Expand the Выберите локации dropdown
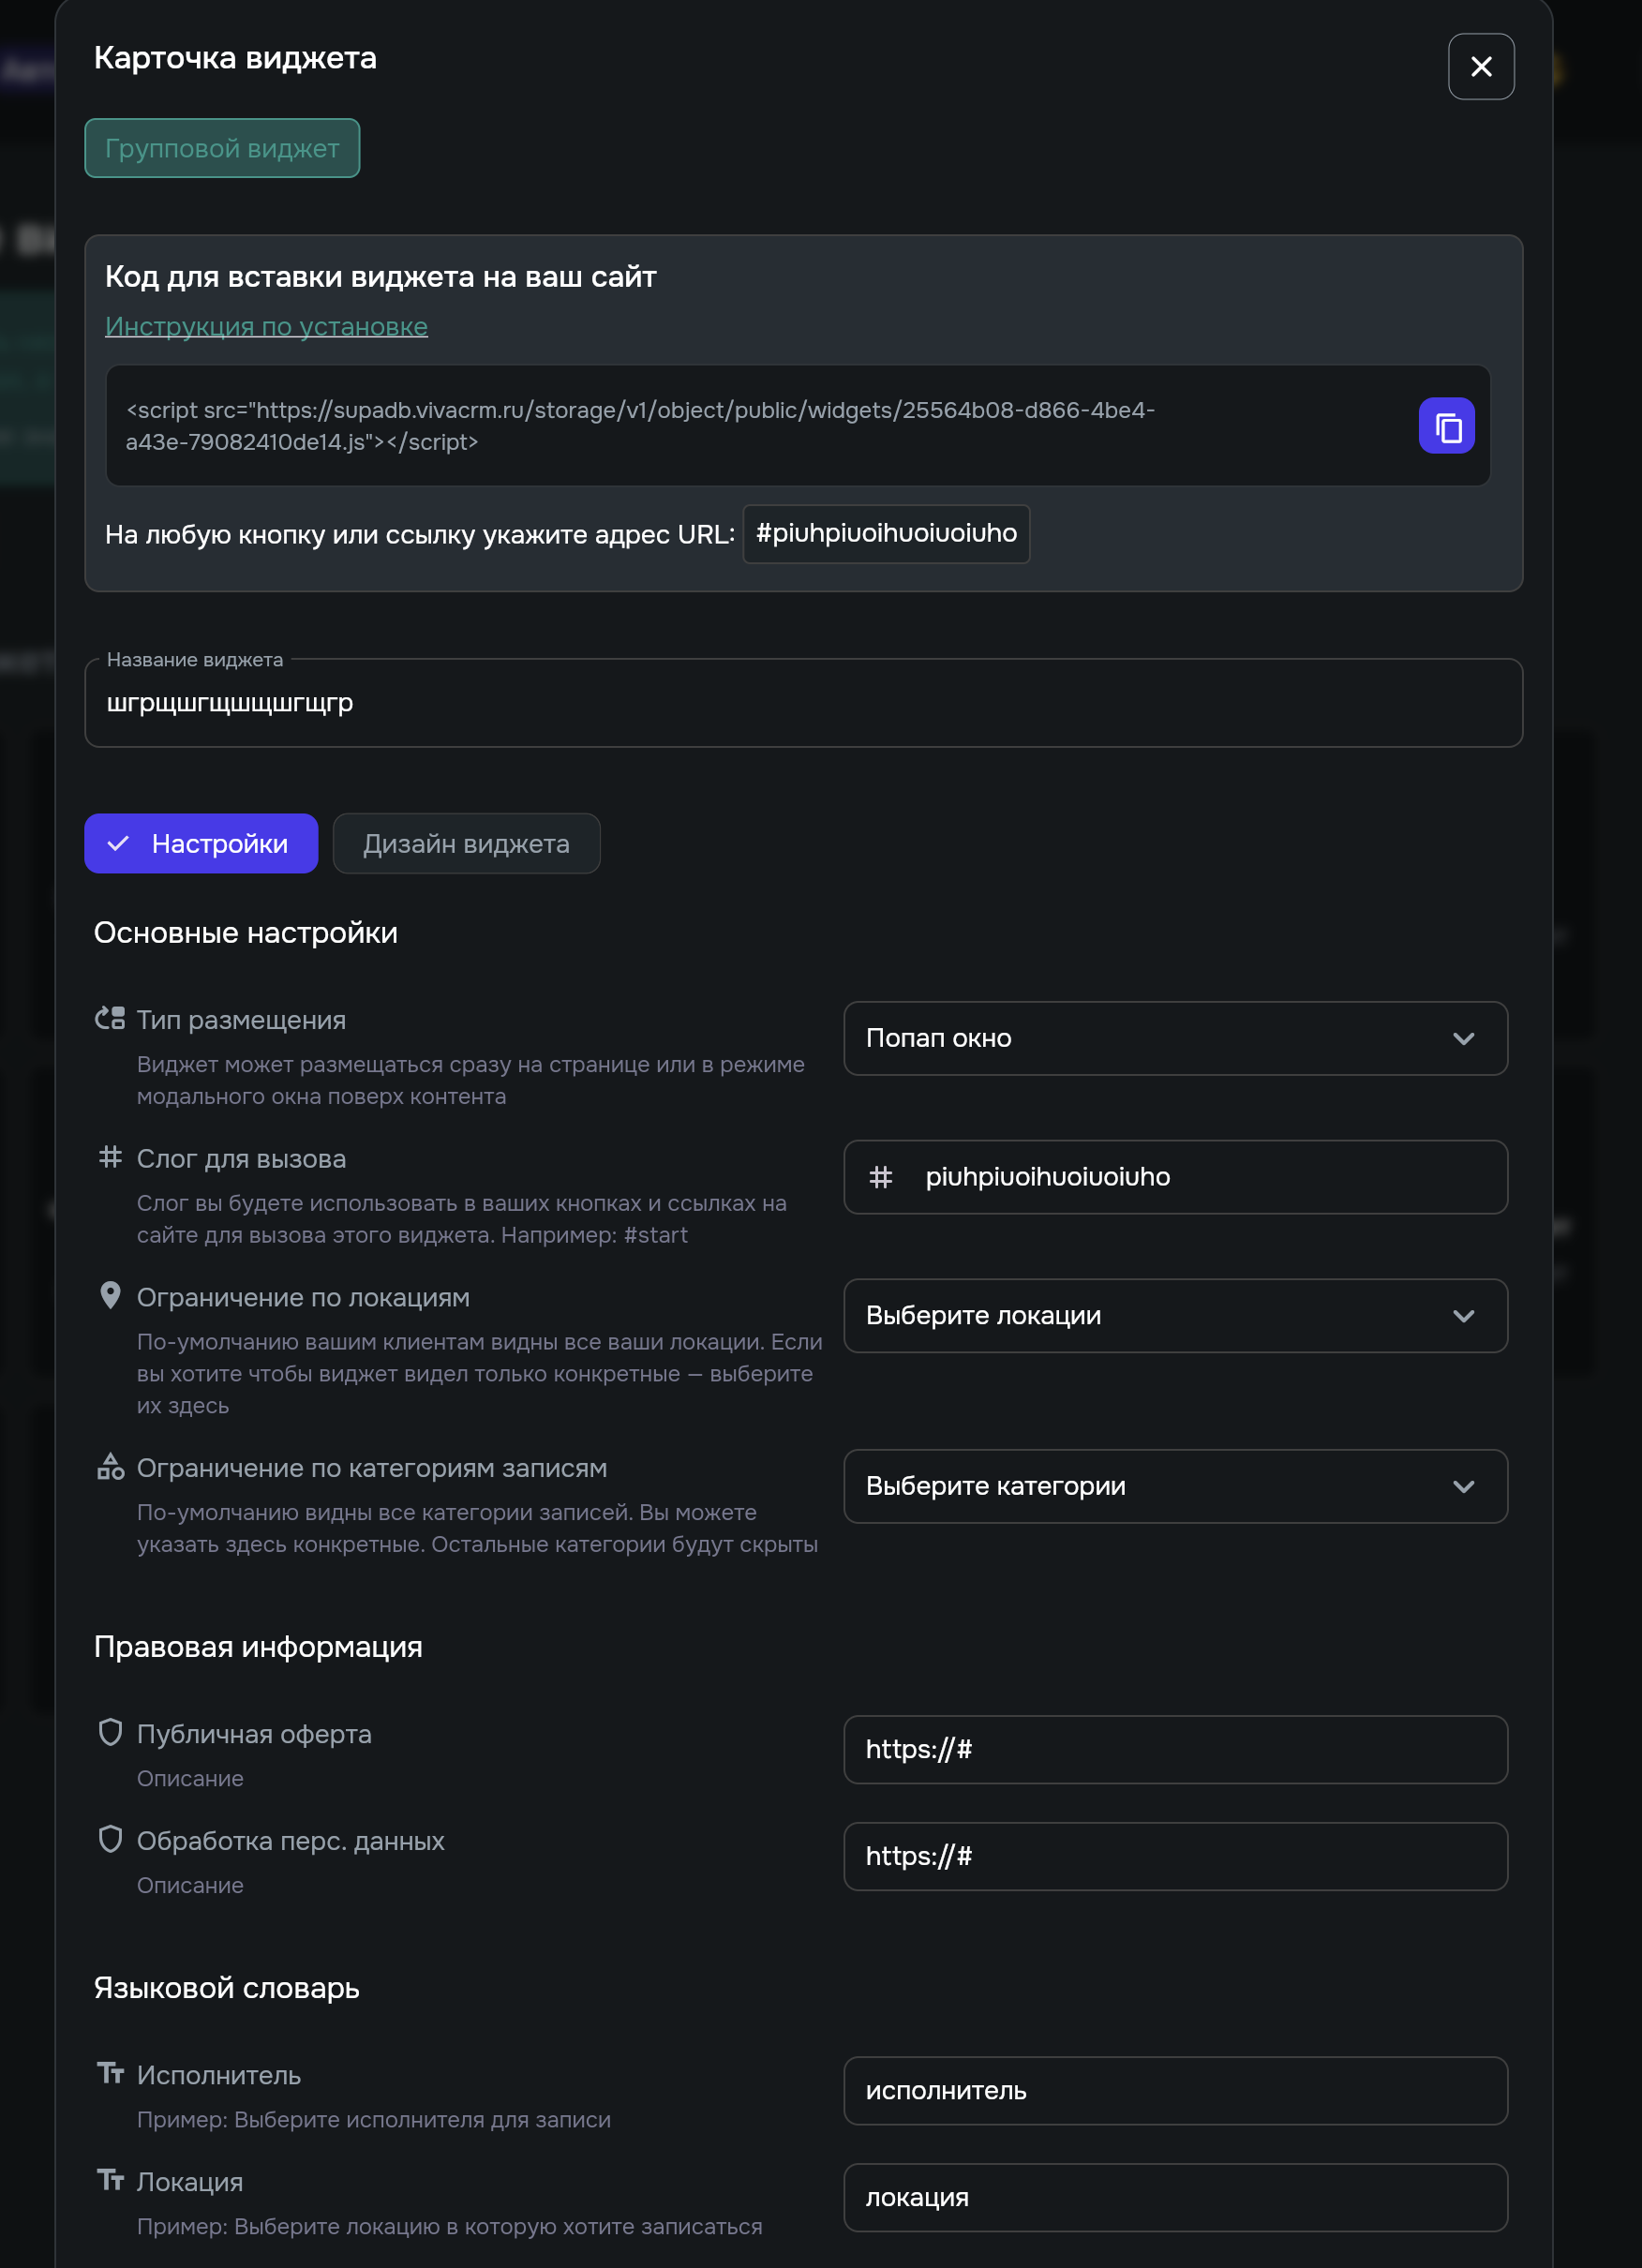This screenshot has height=2268, width=1642. 1175,1316
